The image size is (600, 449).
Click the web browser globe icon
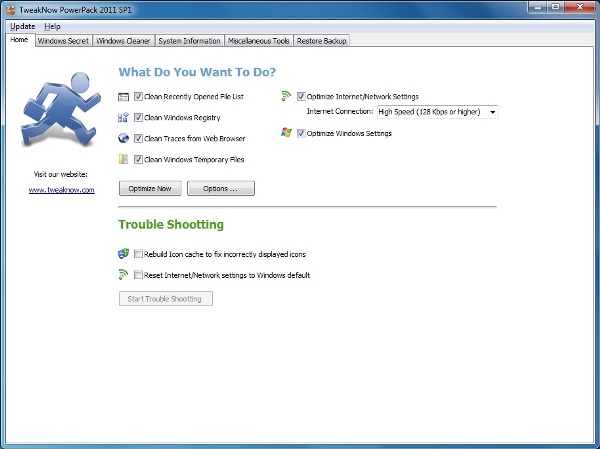[x=123, y=138]
